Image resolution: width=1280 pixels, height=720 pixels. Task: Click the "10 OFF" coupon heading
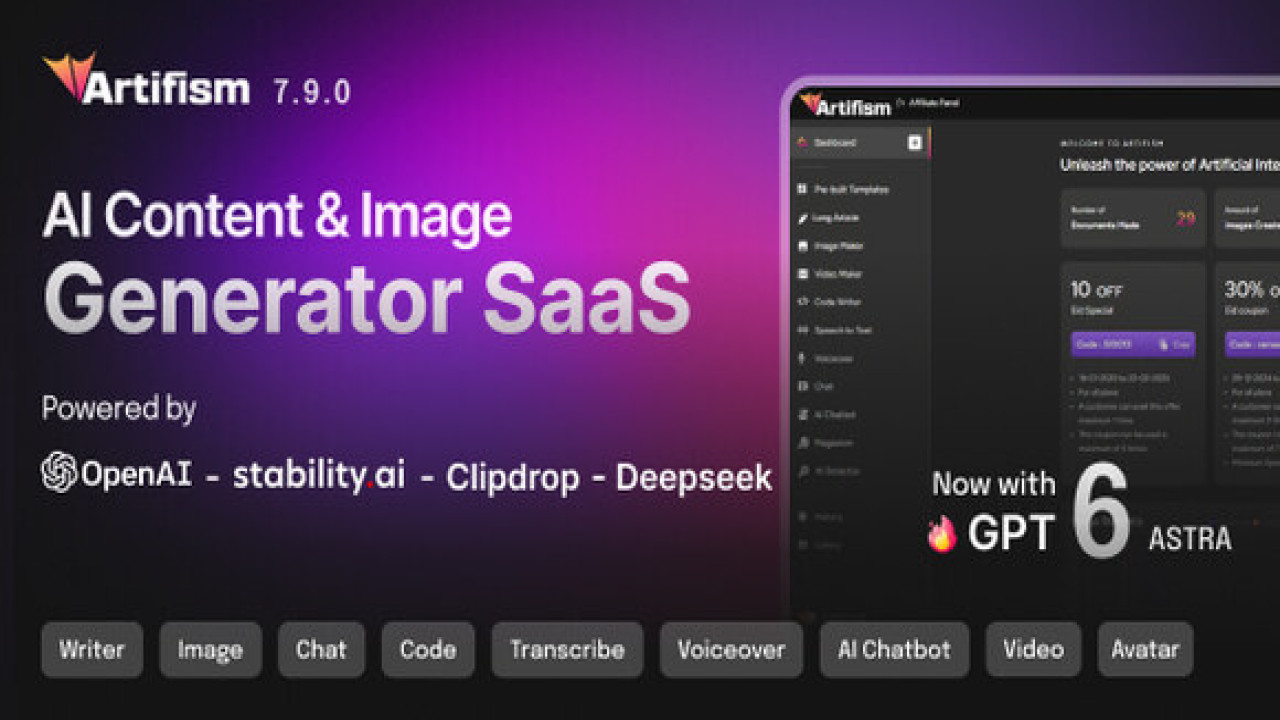(1097, 290)
